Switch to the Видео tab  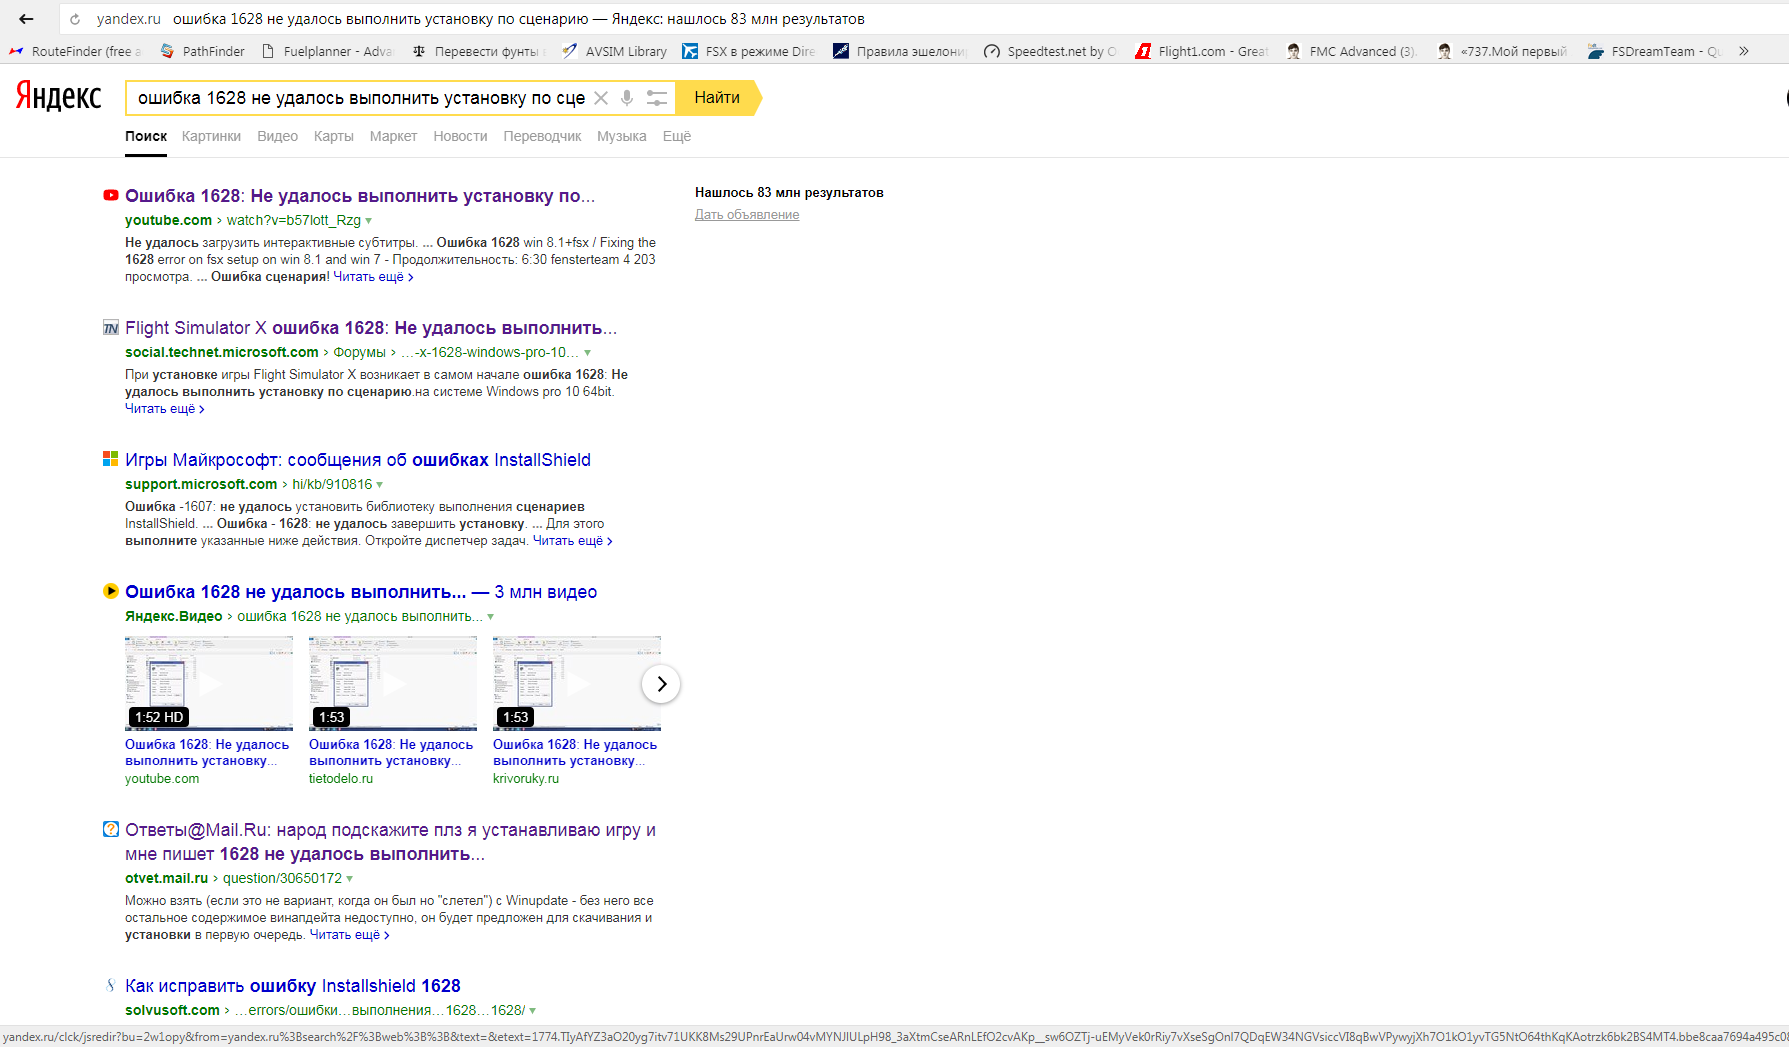pyautogui.click(x=277, y=136)
